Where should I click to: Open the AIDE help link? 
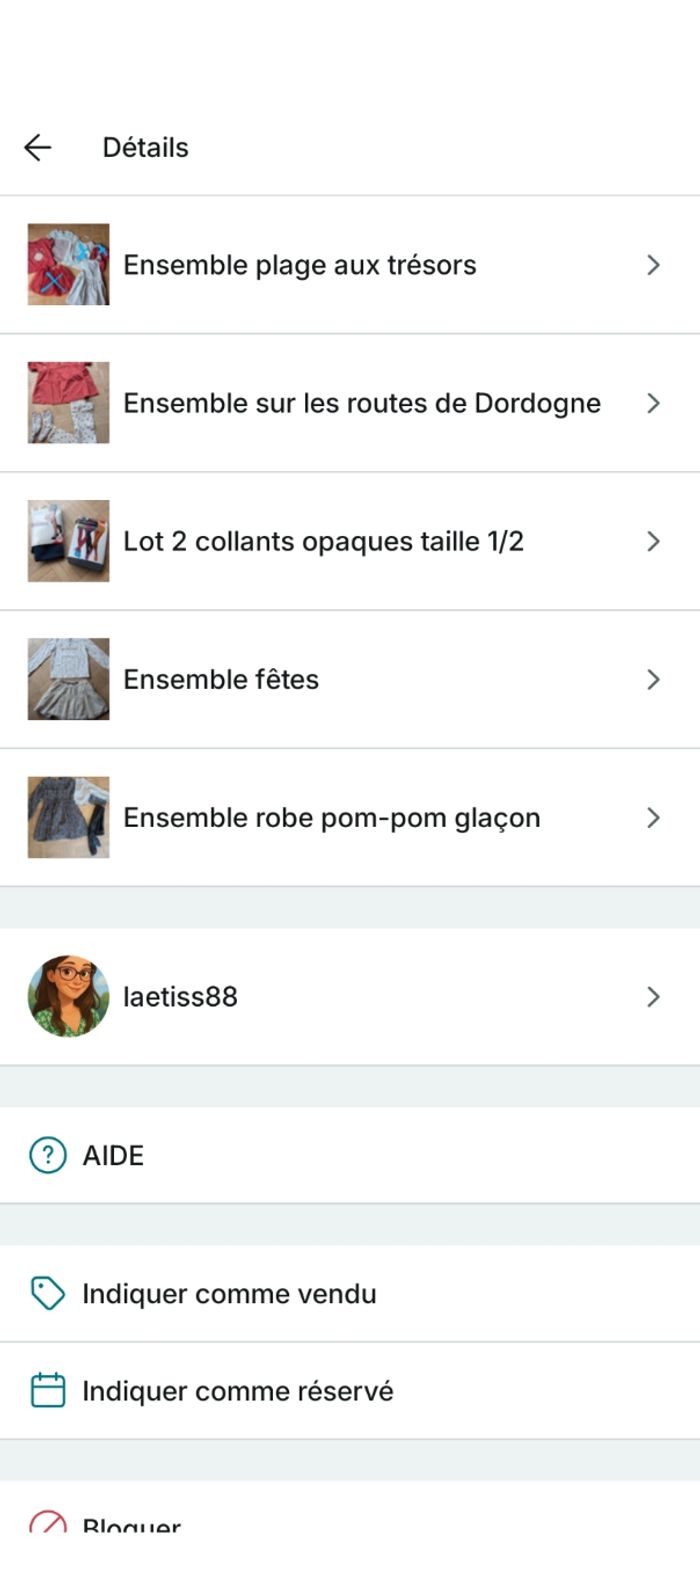tap(113, 1155)
